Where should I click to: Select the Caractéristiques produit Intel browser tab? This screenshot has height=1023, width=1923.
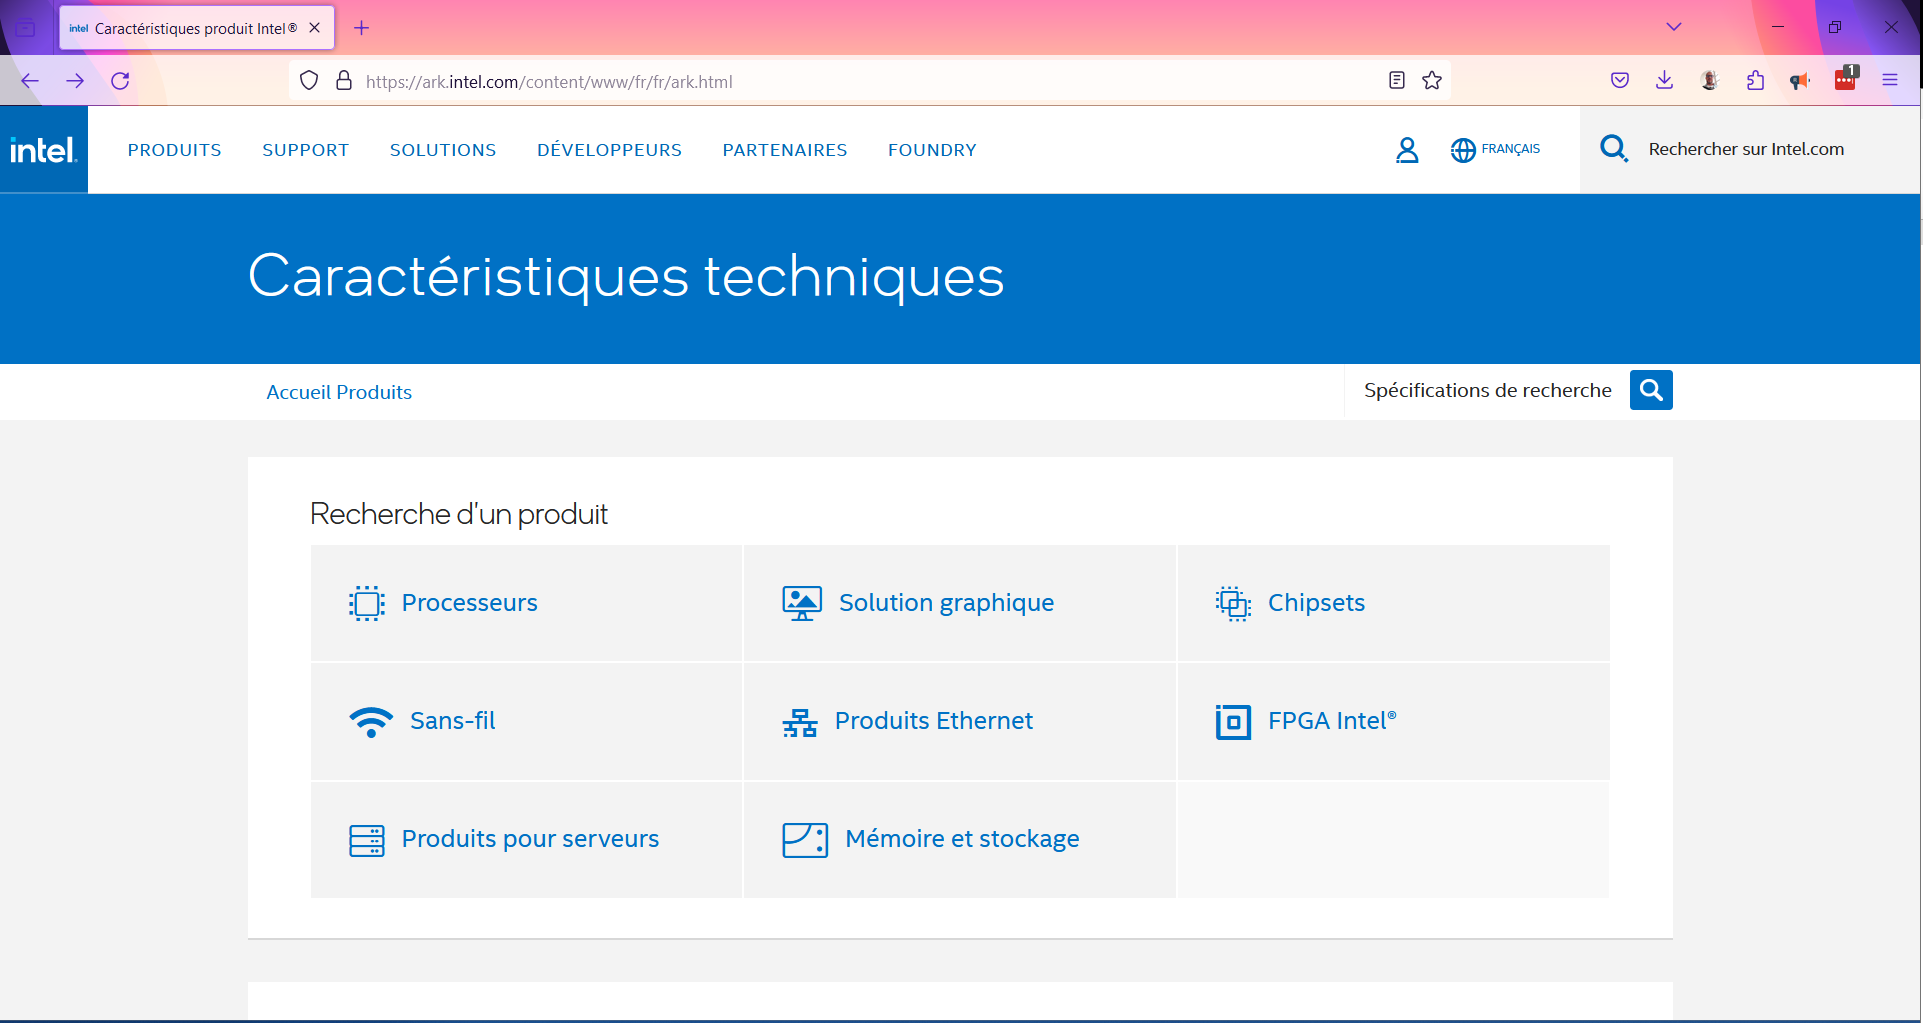point(197,28)
